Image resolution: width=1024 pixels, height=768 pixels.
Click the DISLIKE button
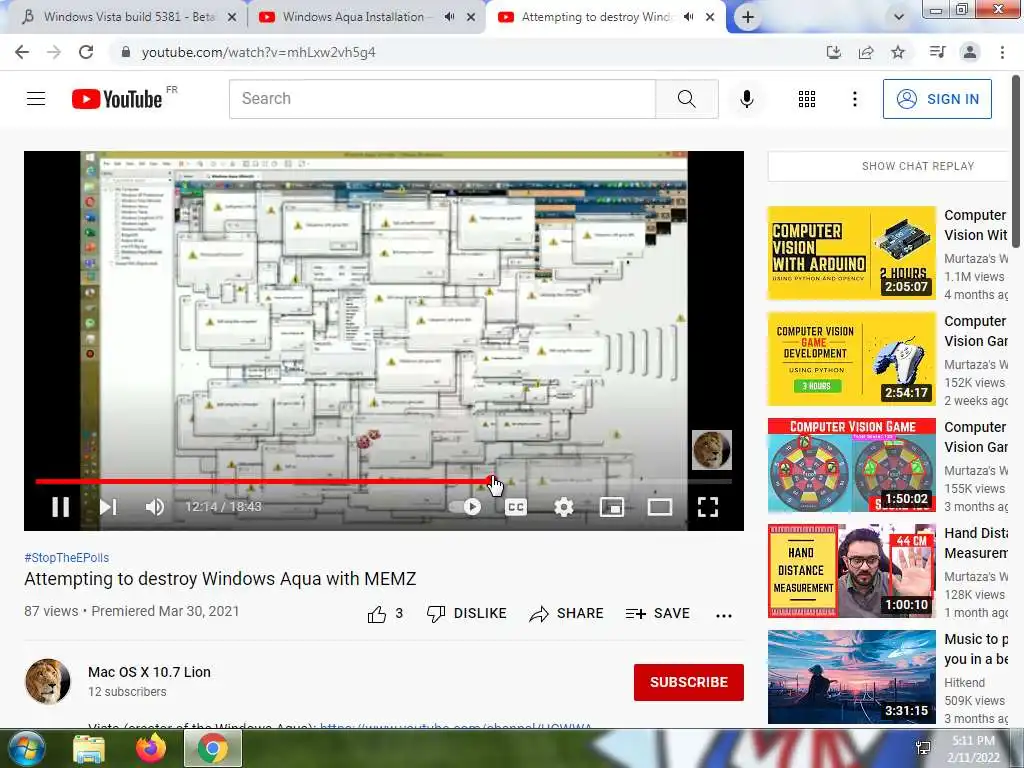tap(466, 614)
